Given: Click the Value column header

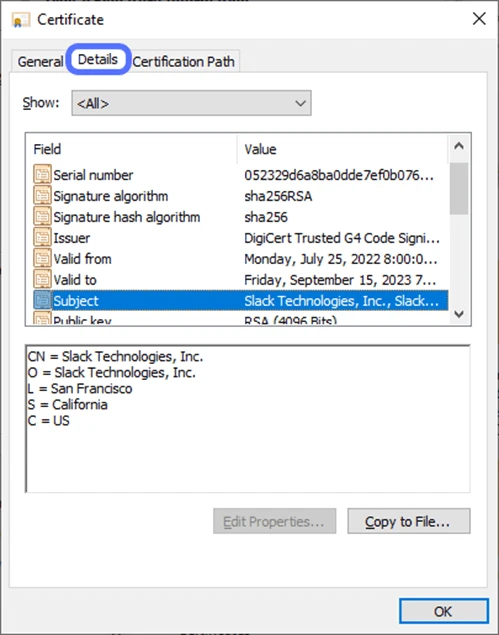Looking at the screenshot, I should [343, 149].
